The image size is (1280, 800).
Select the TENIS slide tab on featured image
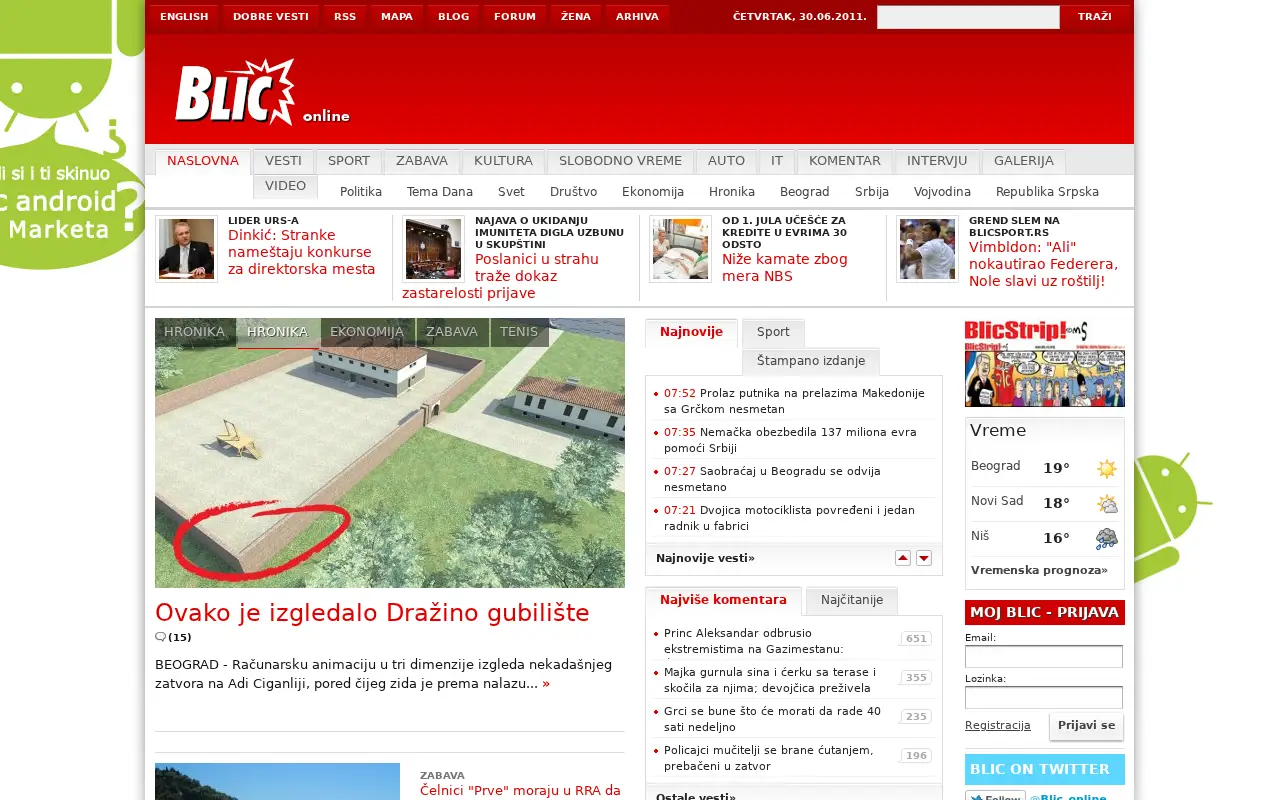519,332
